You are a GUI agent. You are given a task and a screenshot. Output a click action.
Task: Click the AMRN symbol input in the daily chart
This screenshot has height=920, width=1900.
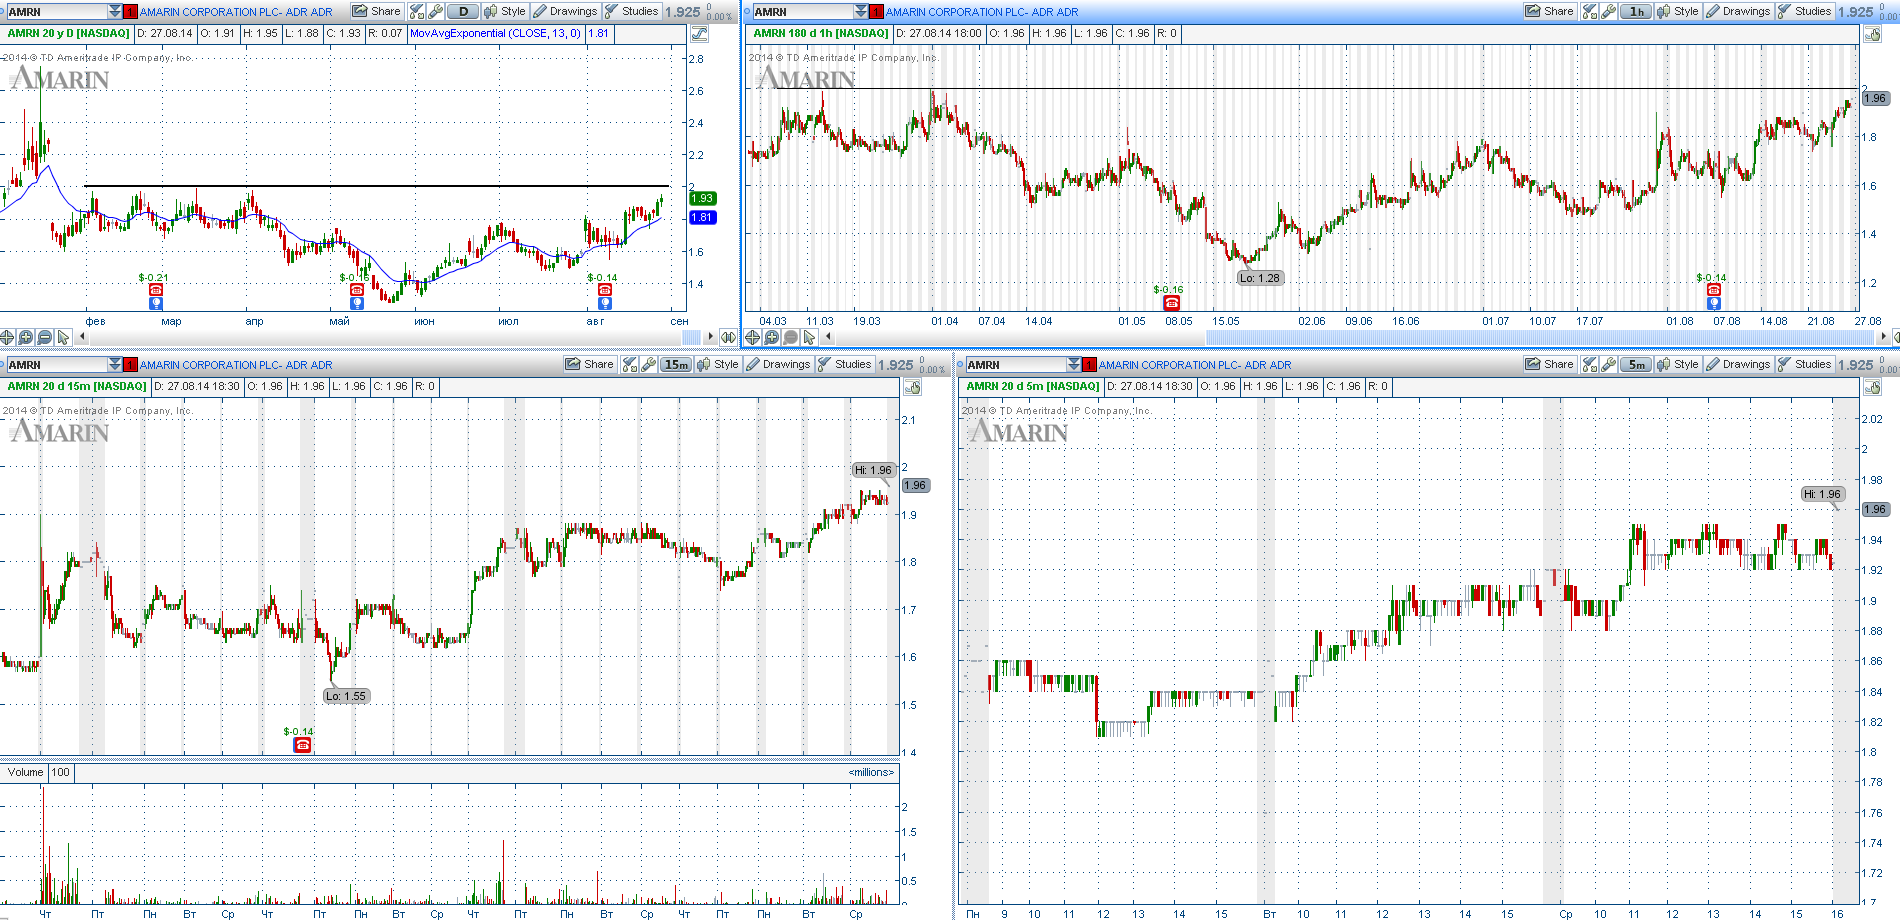[56, 12]
